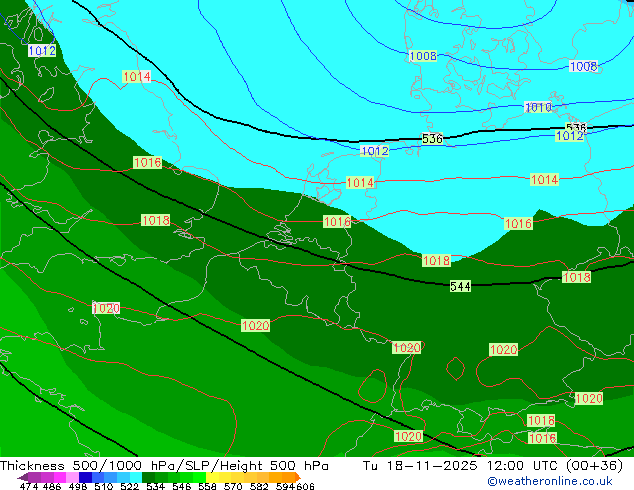Click the chart title 'Thickness 500/1000 hPa/SLP/Height 500 hPa'
634x490 pixels.
pos(164,466)
